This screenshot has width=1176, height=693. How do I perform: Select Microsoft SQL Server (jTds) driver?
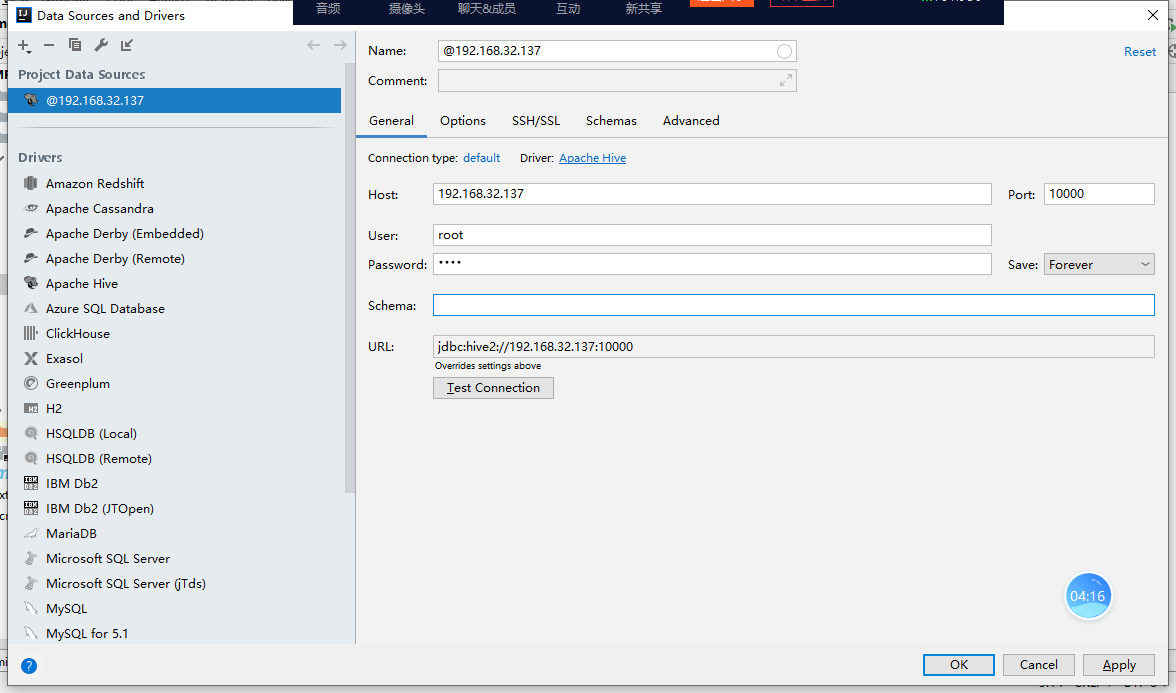coord(125,584)
